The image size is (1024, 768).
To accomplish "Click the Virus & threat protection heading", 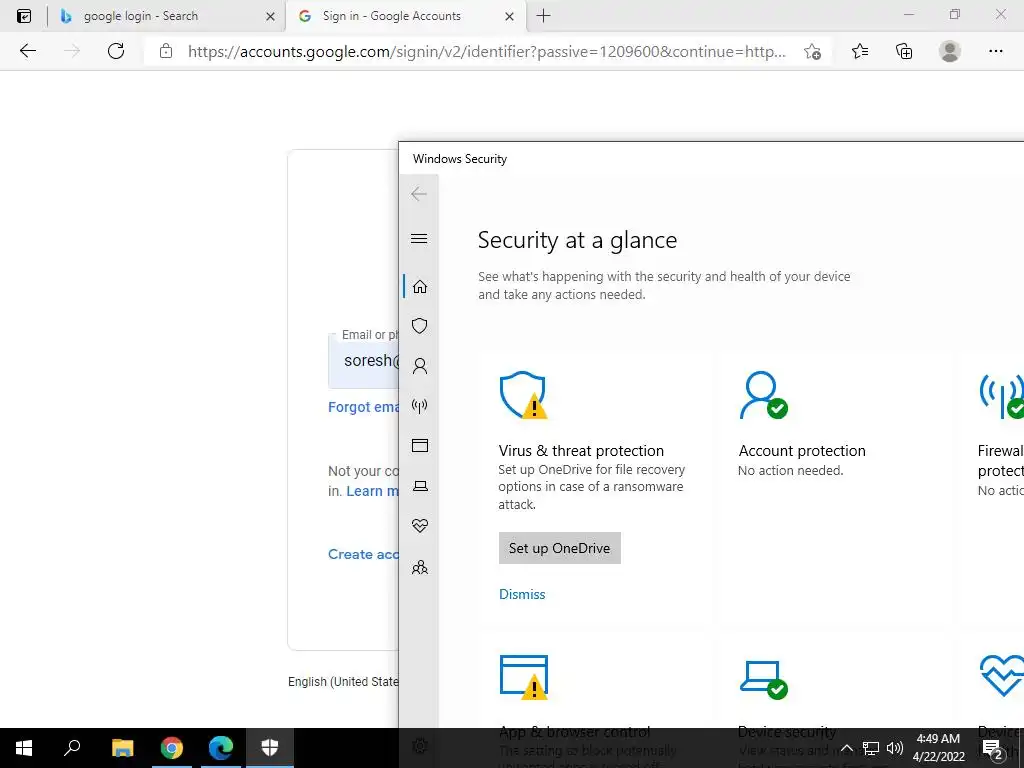I will click(x=581, y=451).
